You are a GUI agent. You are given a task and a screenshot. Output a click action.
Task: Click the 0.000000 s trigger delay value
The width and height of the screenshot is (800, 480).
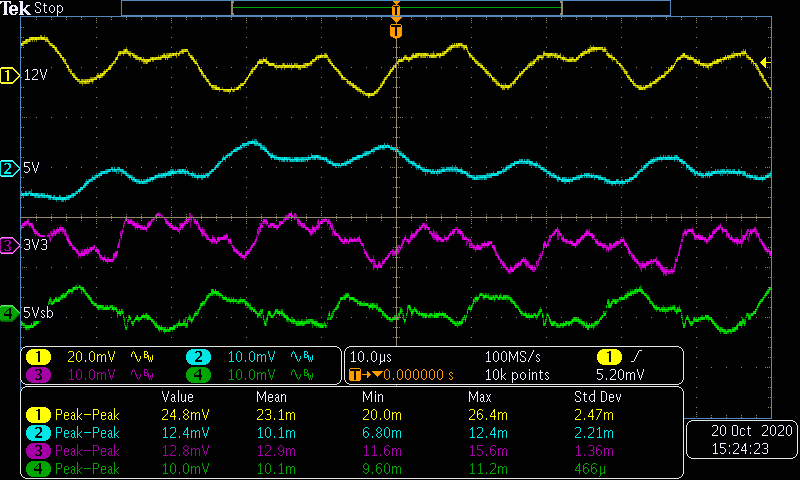click(x=418, y=375)
